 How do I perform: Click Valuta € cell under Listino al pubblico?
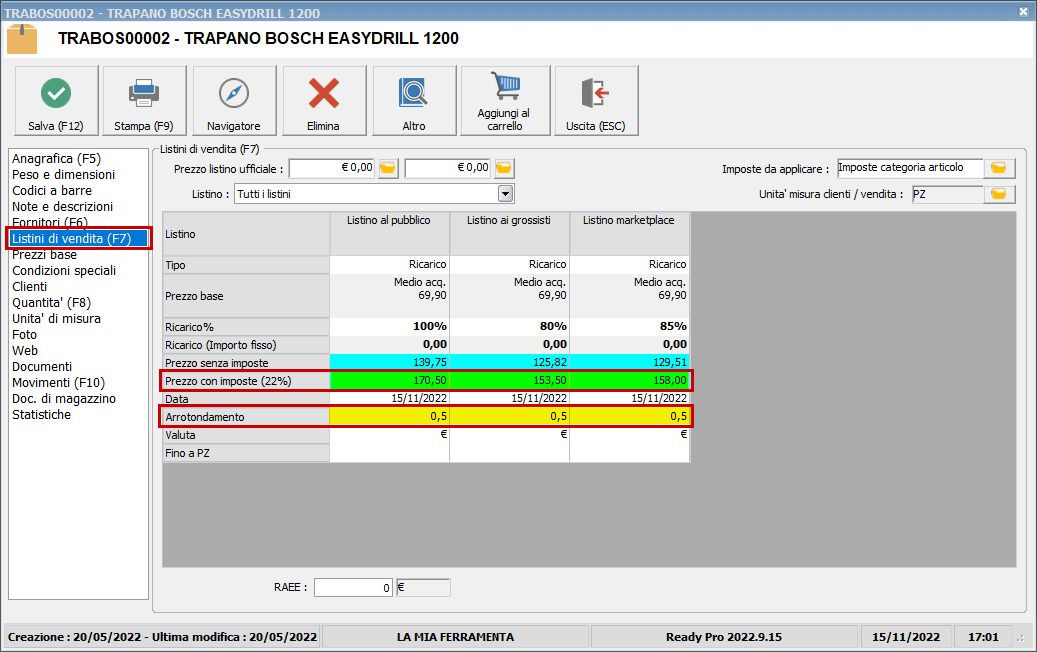389,435
